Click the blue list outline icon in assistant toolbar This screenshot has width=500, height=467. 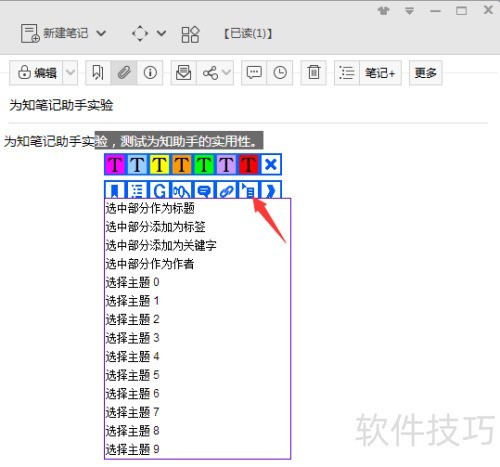137,190
